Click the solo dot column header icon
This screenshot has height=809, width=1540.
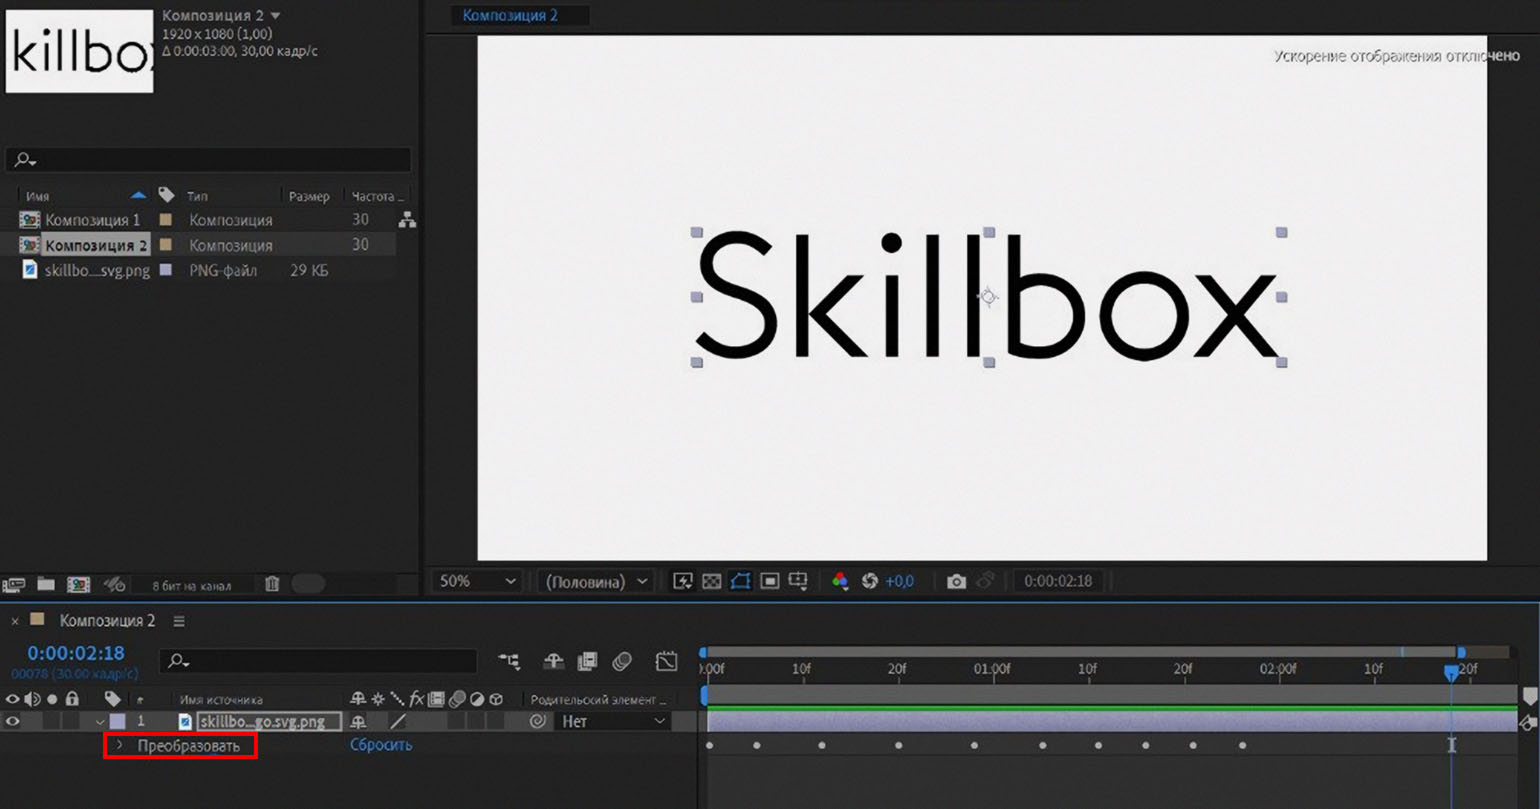click(52, 699)
